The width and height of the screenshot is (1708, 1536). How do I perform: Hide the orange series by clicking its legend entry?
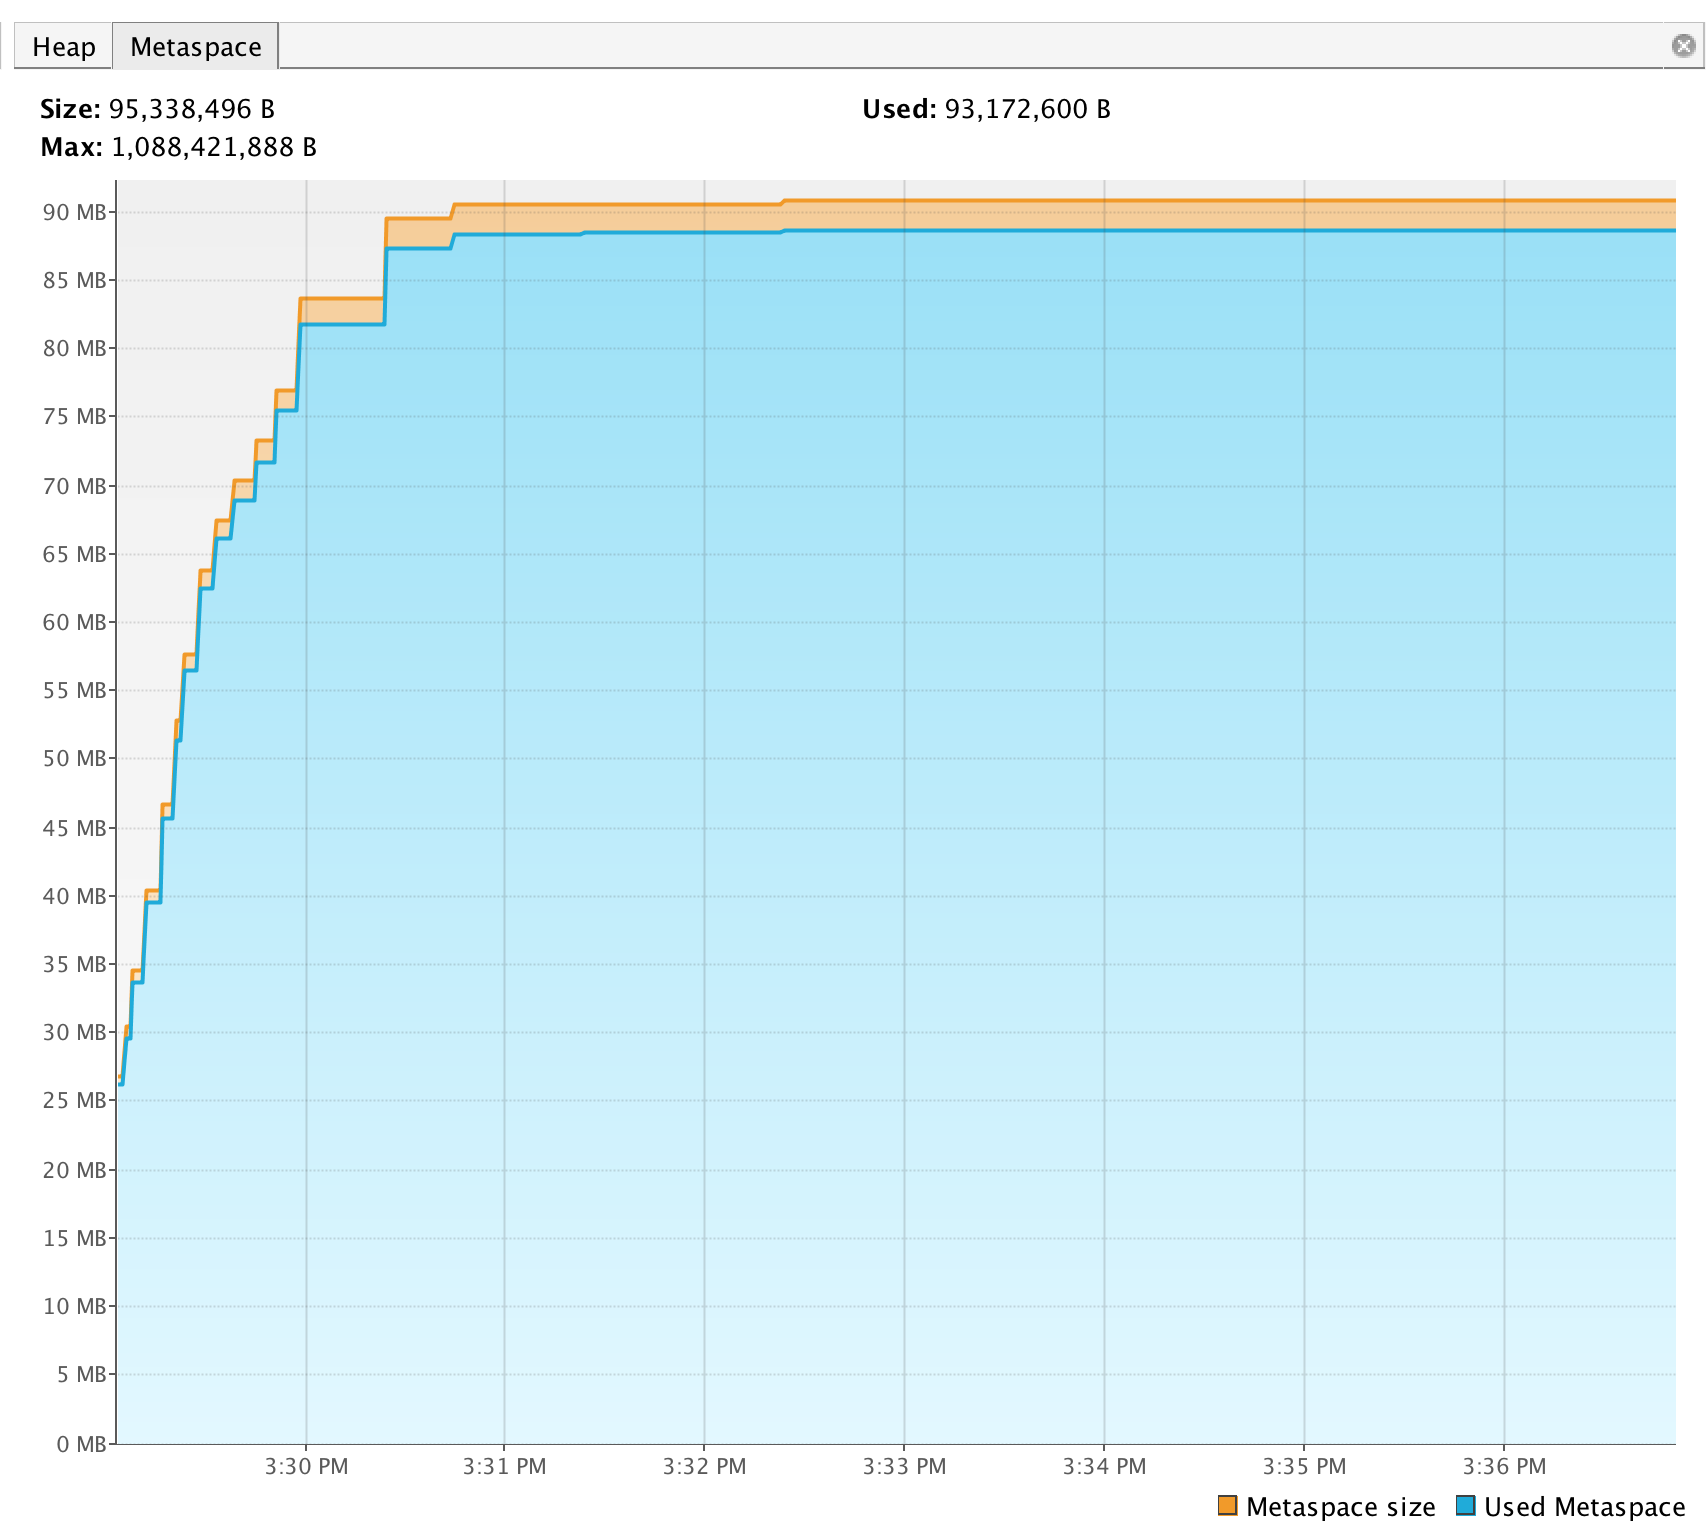[1227, 1506]
